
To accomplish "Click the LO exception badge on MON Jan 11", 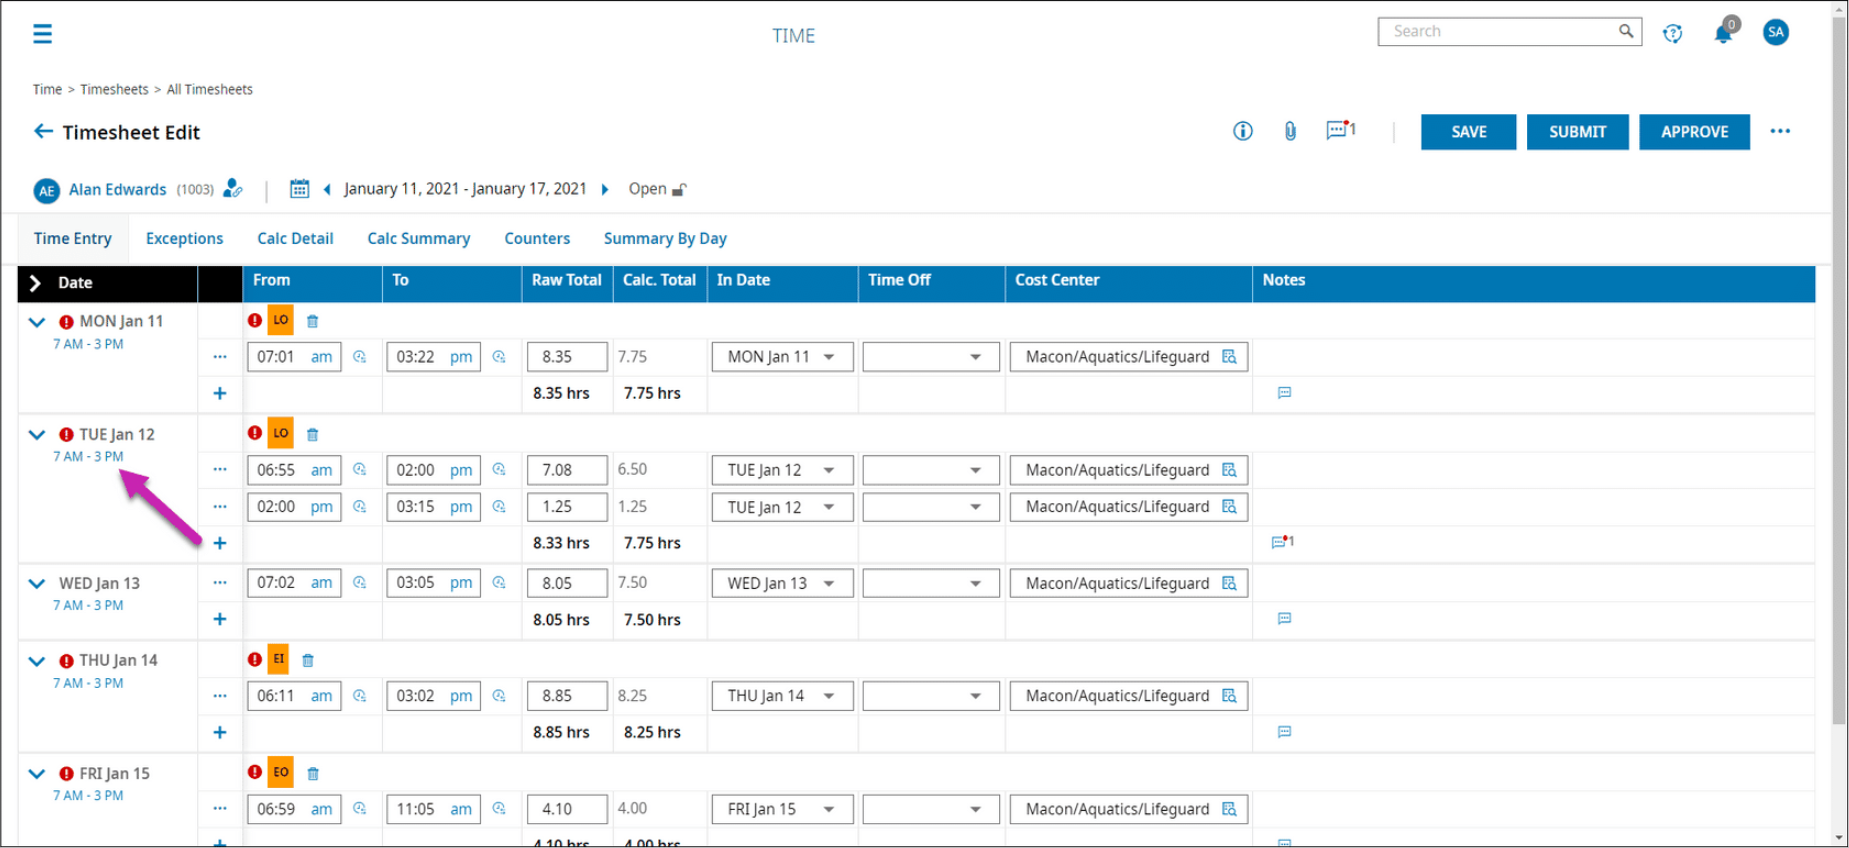I will 281,320.
